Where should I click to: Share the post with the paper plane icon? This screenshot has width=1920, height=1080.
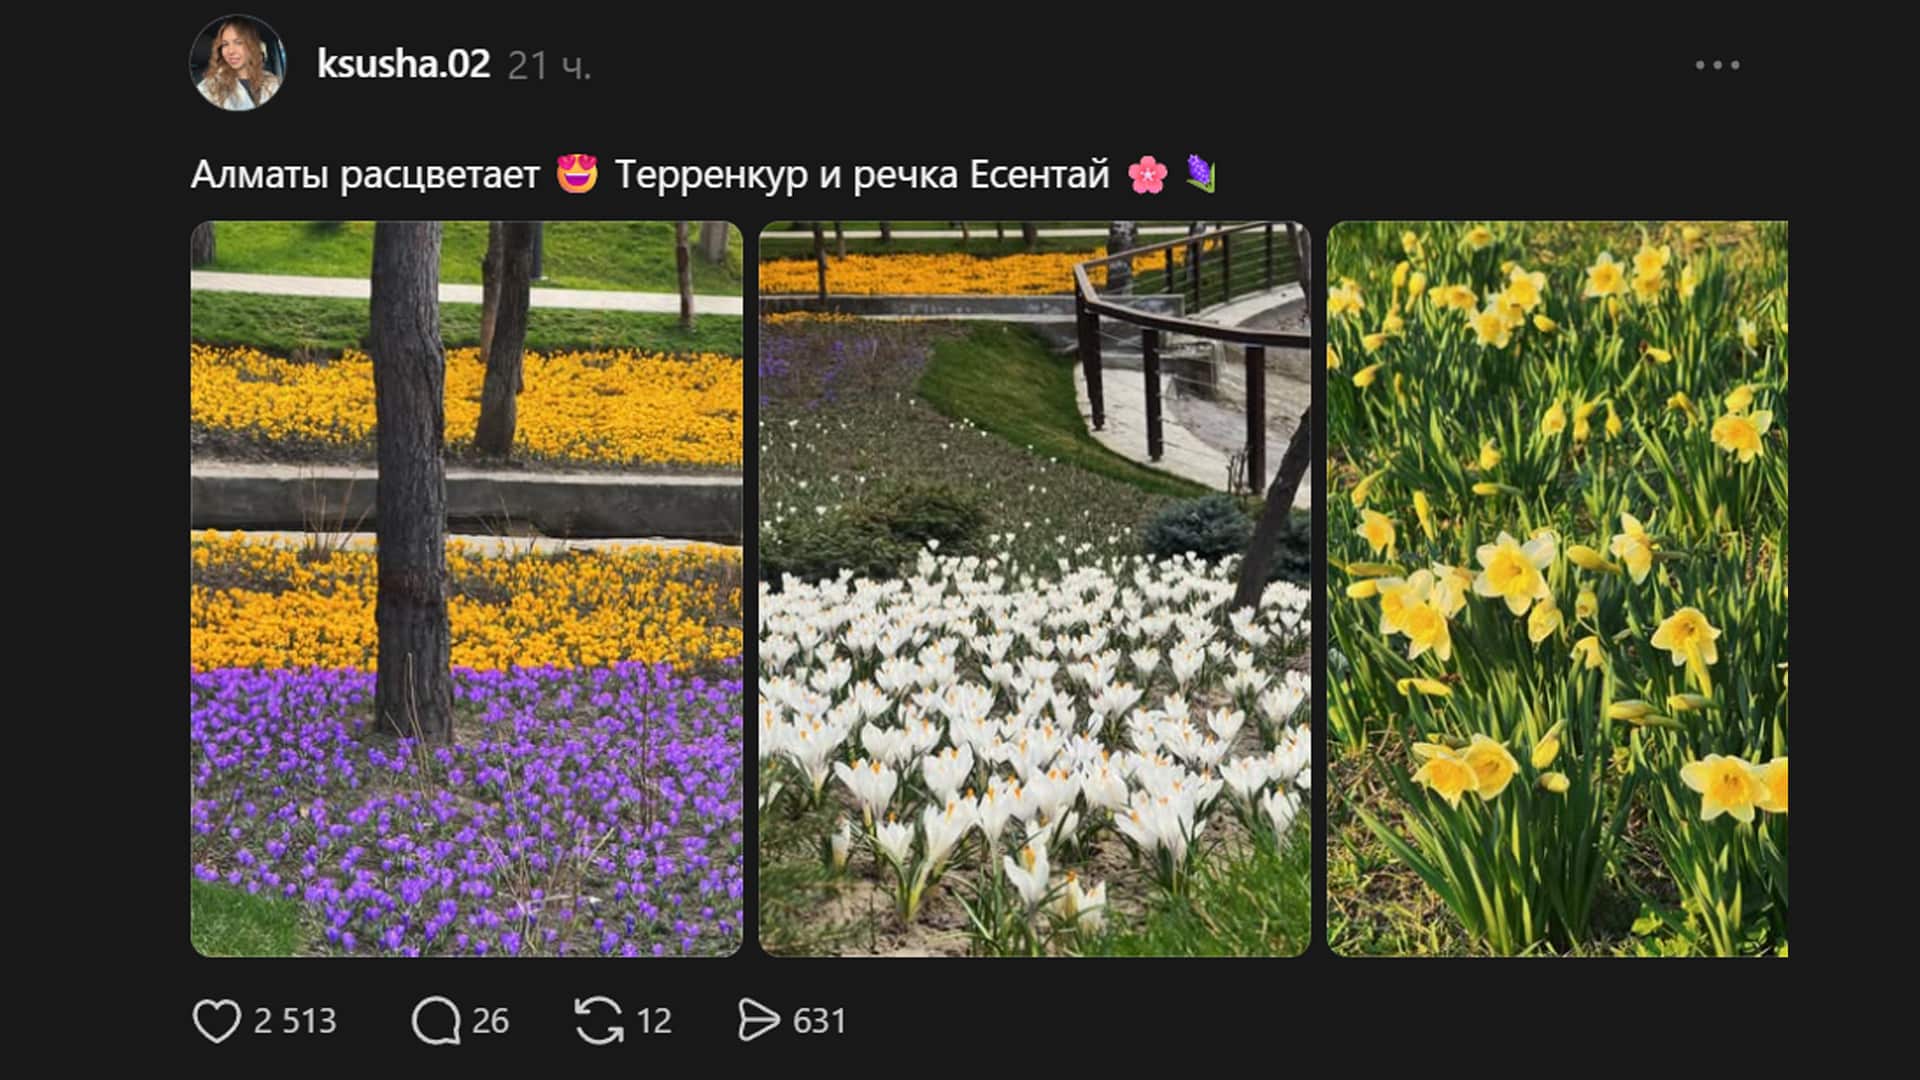pos(758,1021)
